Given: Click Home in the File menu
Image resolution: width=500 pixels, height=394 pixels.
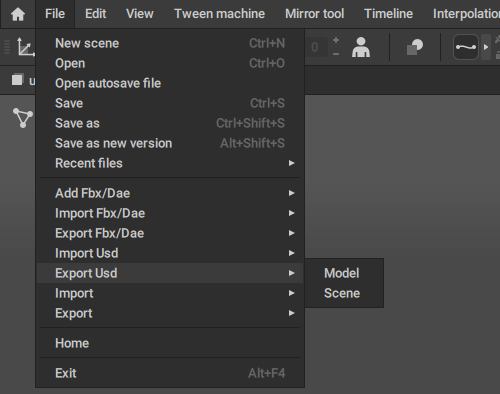Looking at the screenshot, I should (170, 343).
